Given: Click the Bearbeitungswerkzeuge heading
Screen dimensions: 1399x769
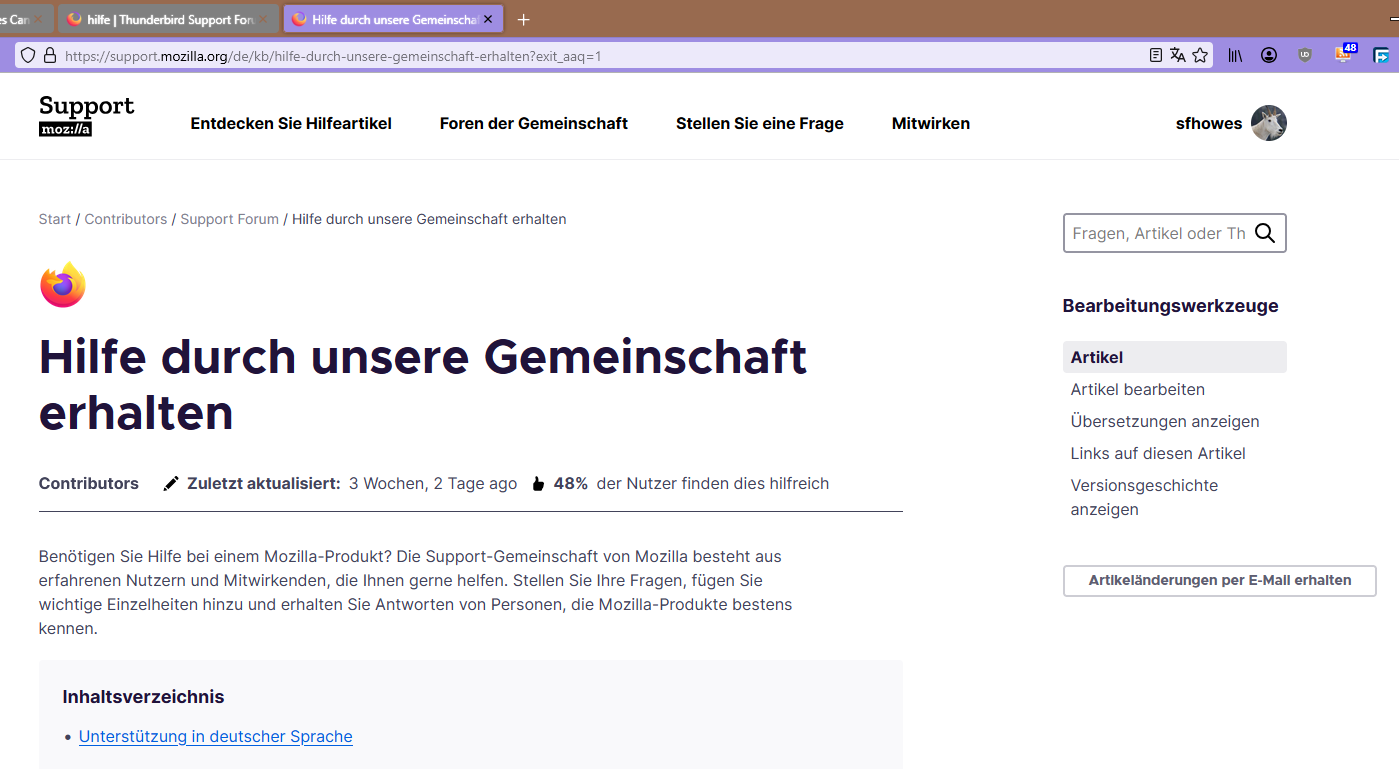Looking at the screenshot, I should click(1171, 306).
